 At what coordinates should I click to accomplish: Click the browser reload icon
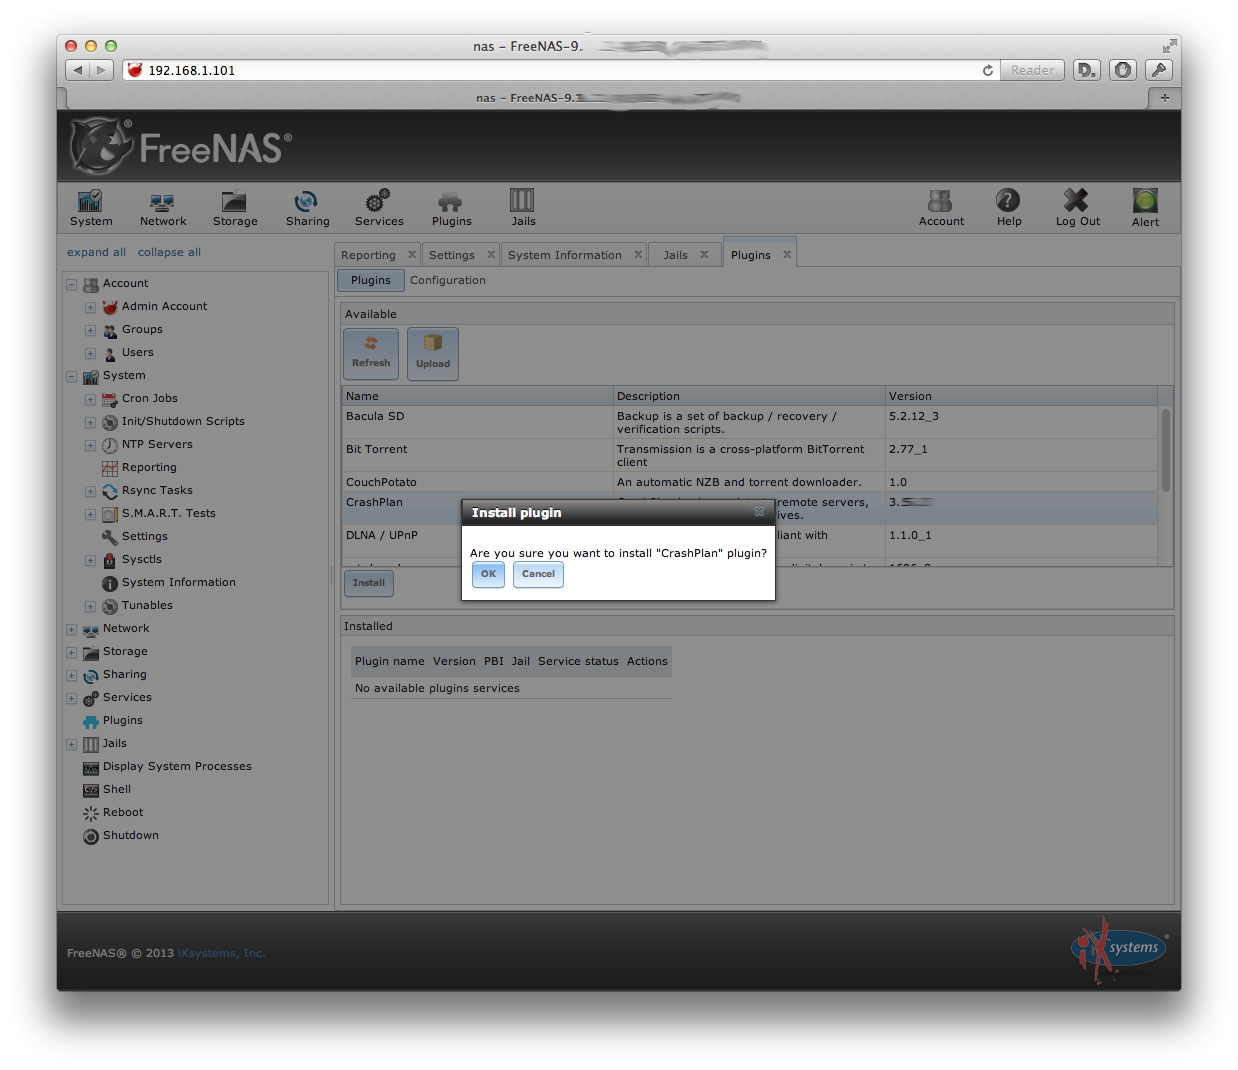coord(988,70)
